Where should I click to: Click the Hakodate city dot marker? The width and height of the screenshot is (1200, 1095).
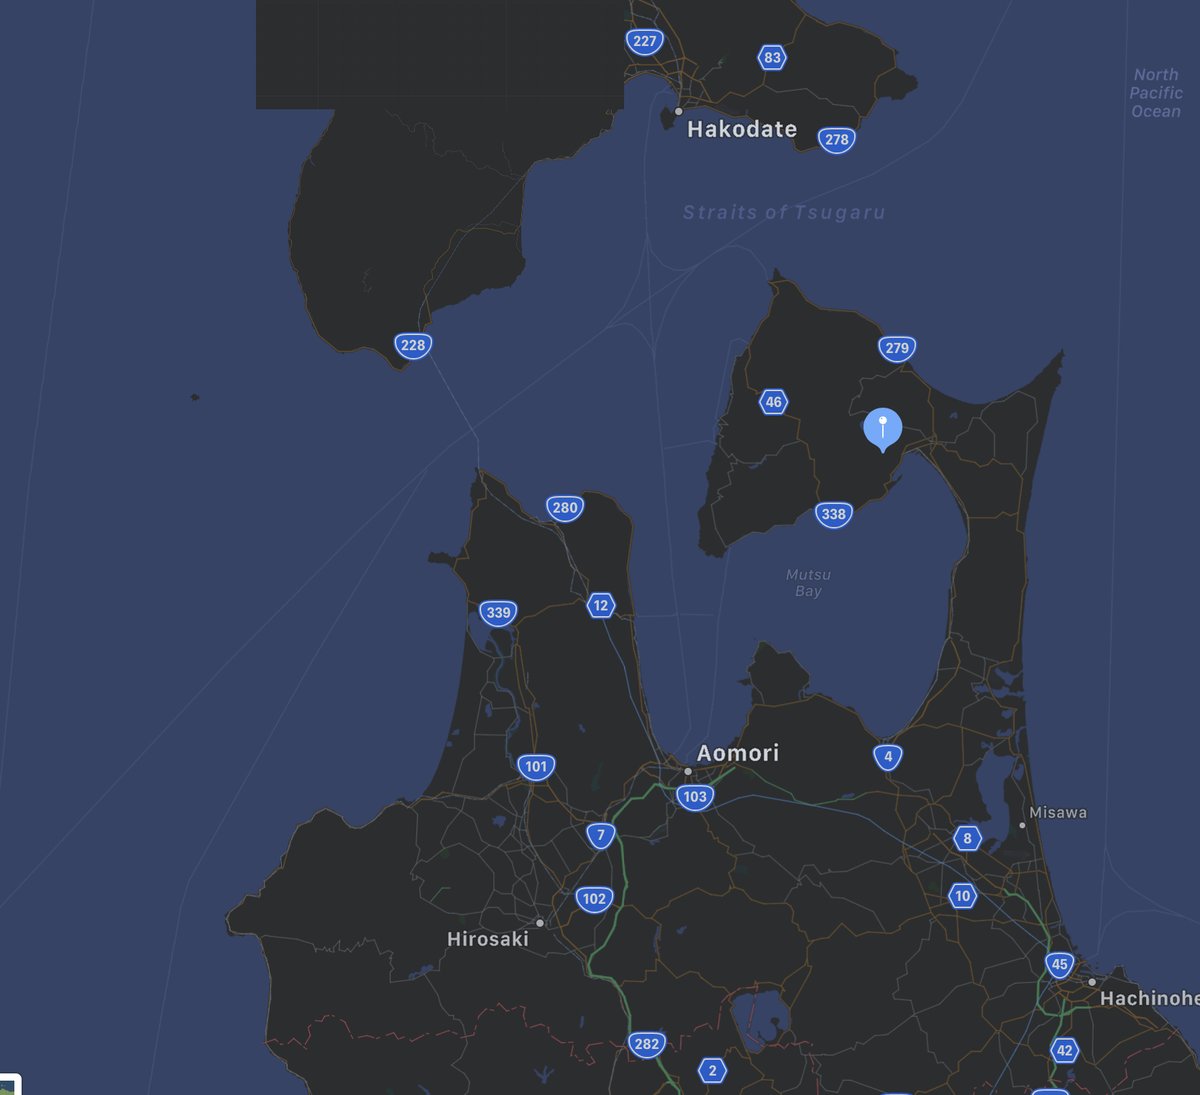(x=678, y=111)
